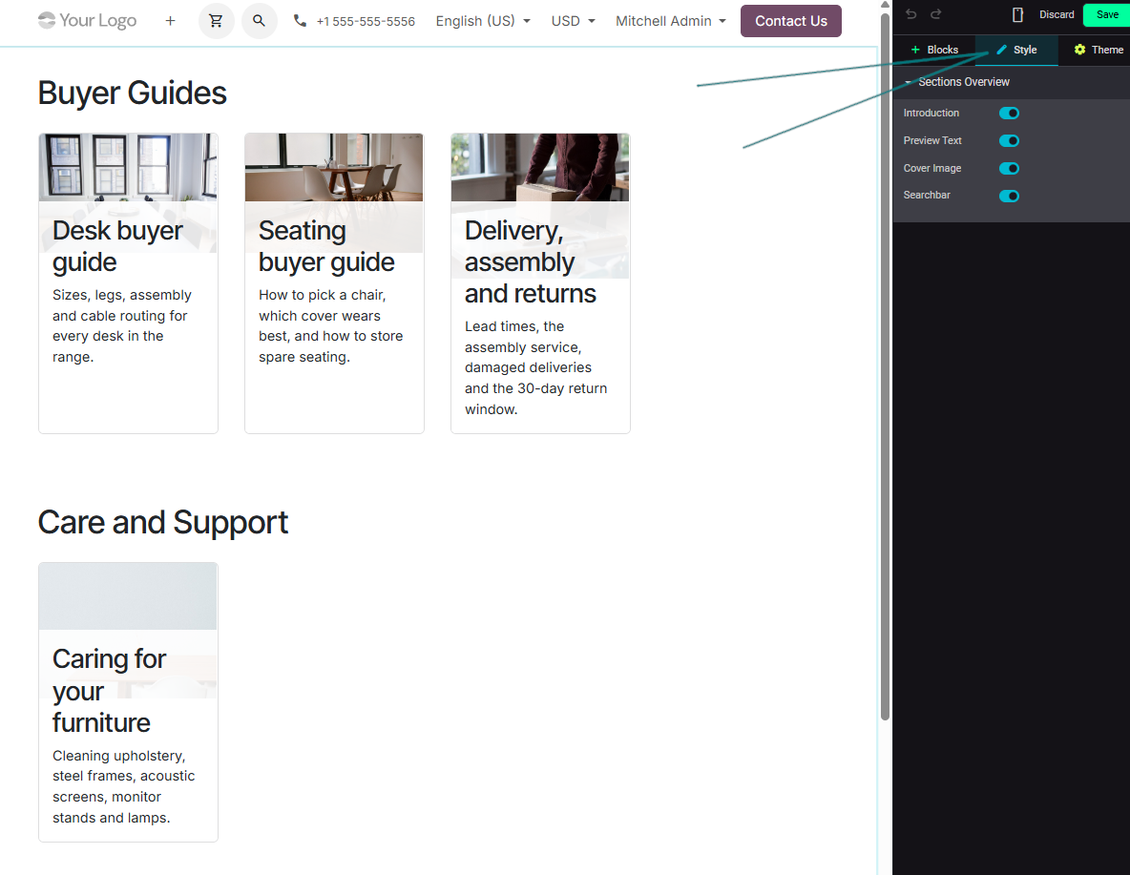This screenshot has height=875, width=1130.
Task: Click the 'Cleaning upholstery, steel frames' text
Action: [123, 786]
